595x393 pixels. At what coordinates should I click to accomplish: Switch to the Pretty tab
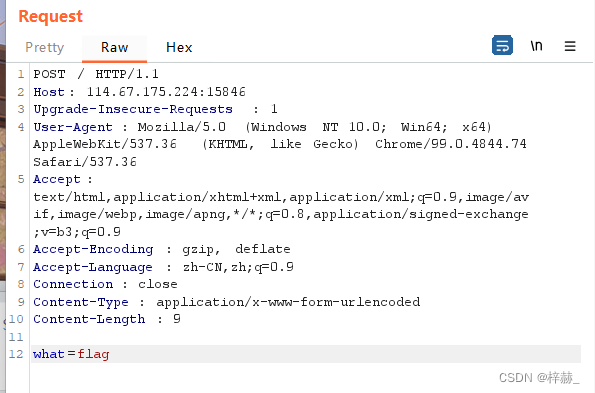(x=45, y=47)
